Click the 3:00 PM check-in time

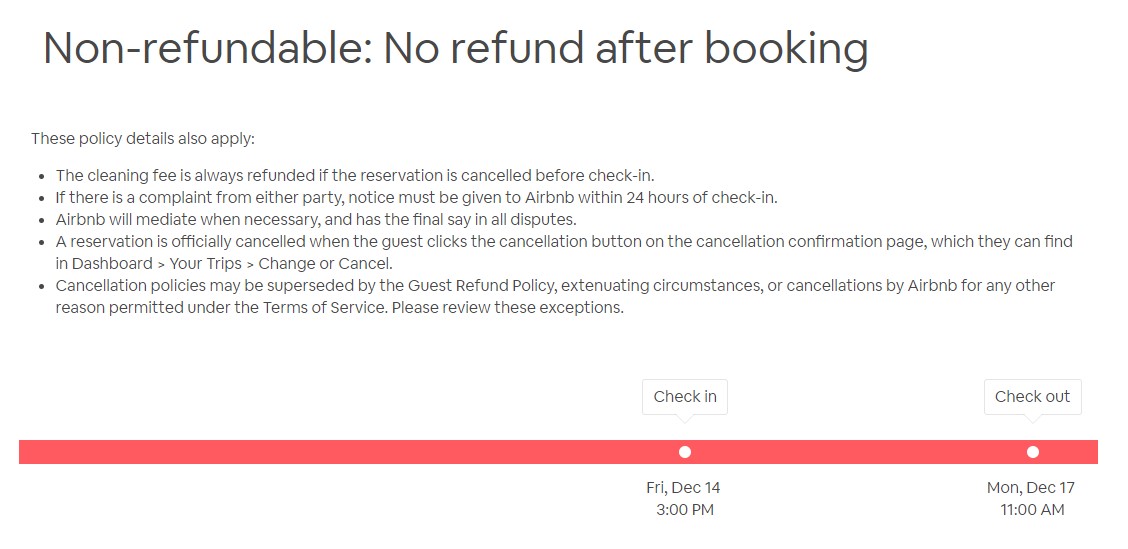pyautogui.click(x=683, y=510)
